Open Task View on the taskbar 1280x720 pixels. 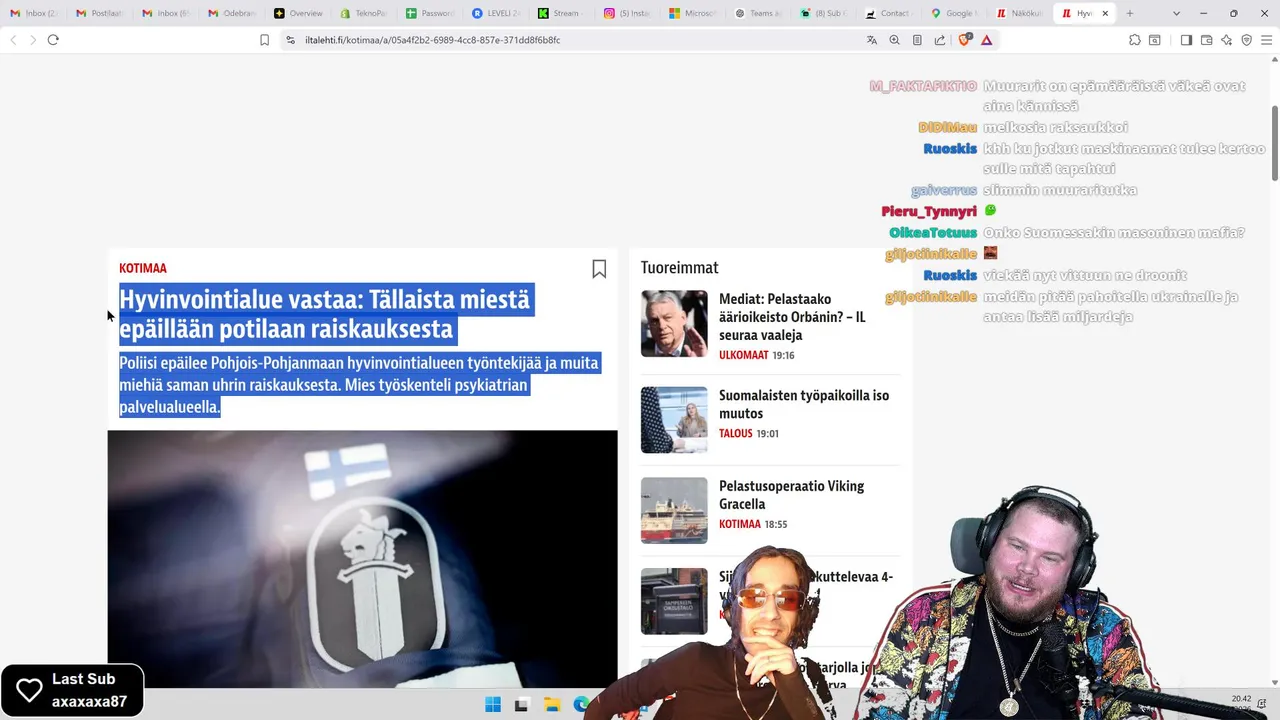click(x=521, y=704)
